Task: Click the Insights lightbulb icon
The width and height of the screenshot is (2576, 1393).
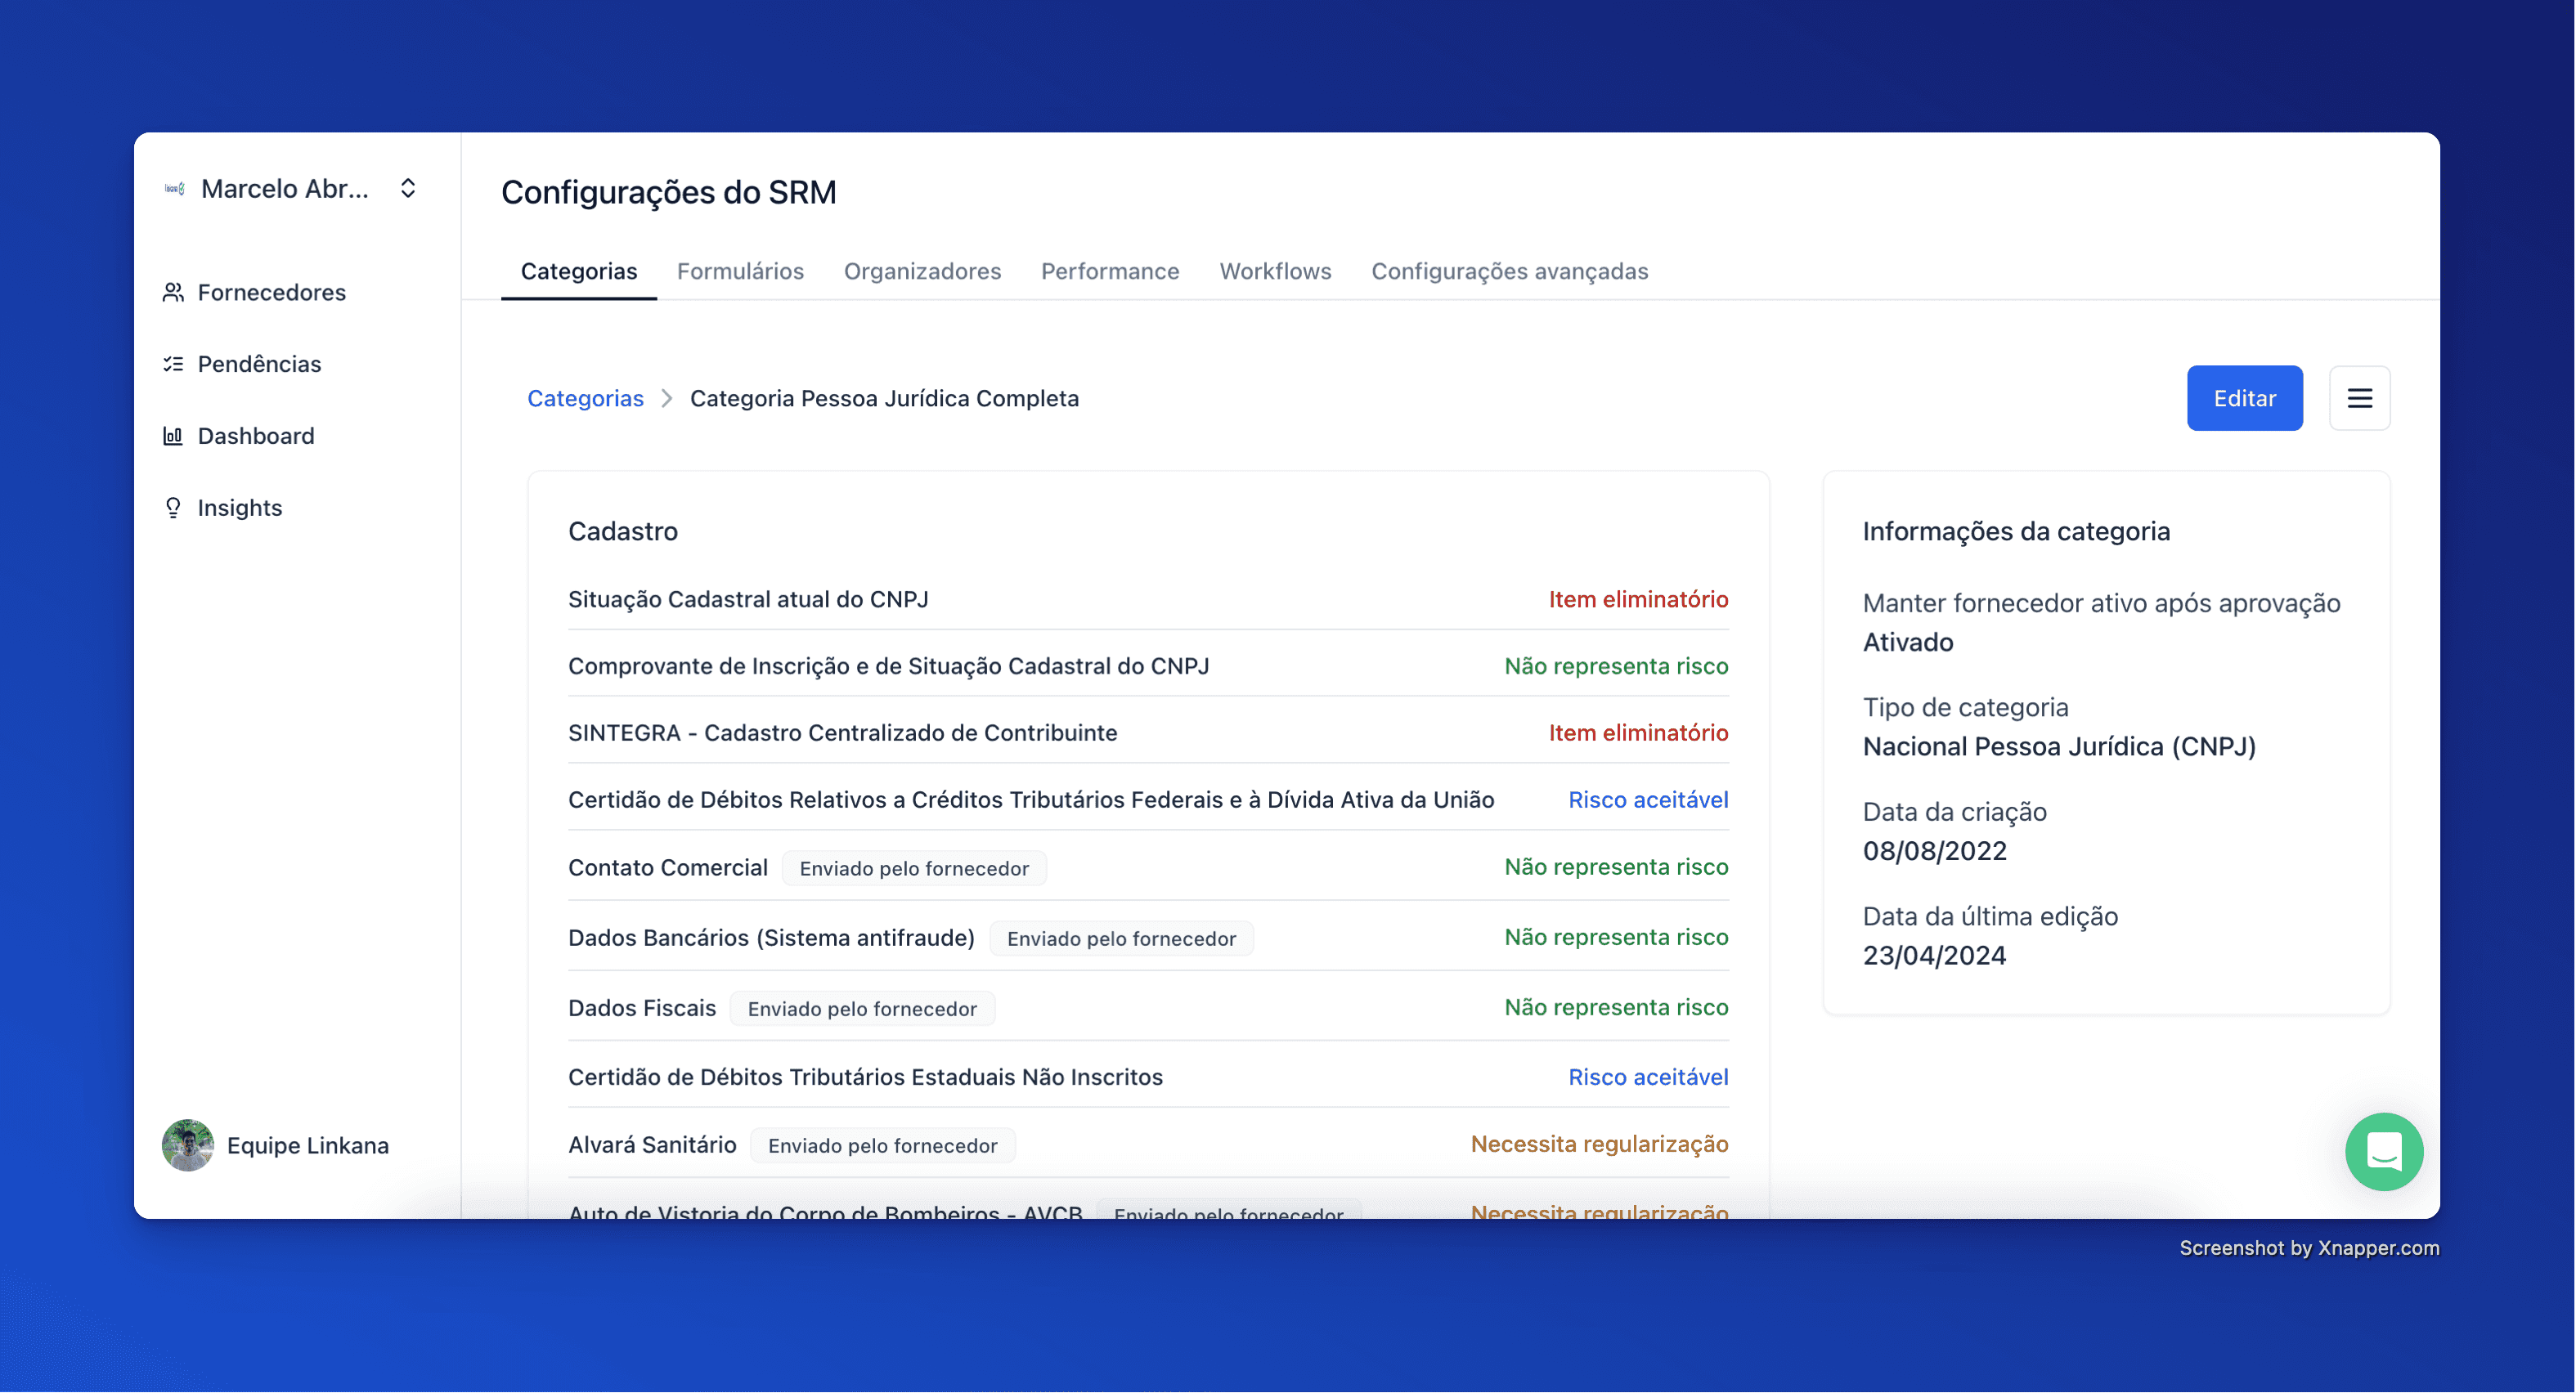Action: 173,508
